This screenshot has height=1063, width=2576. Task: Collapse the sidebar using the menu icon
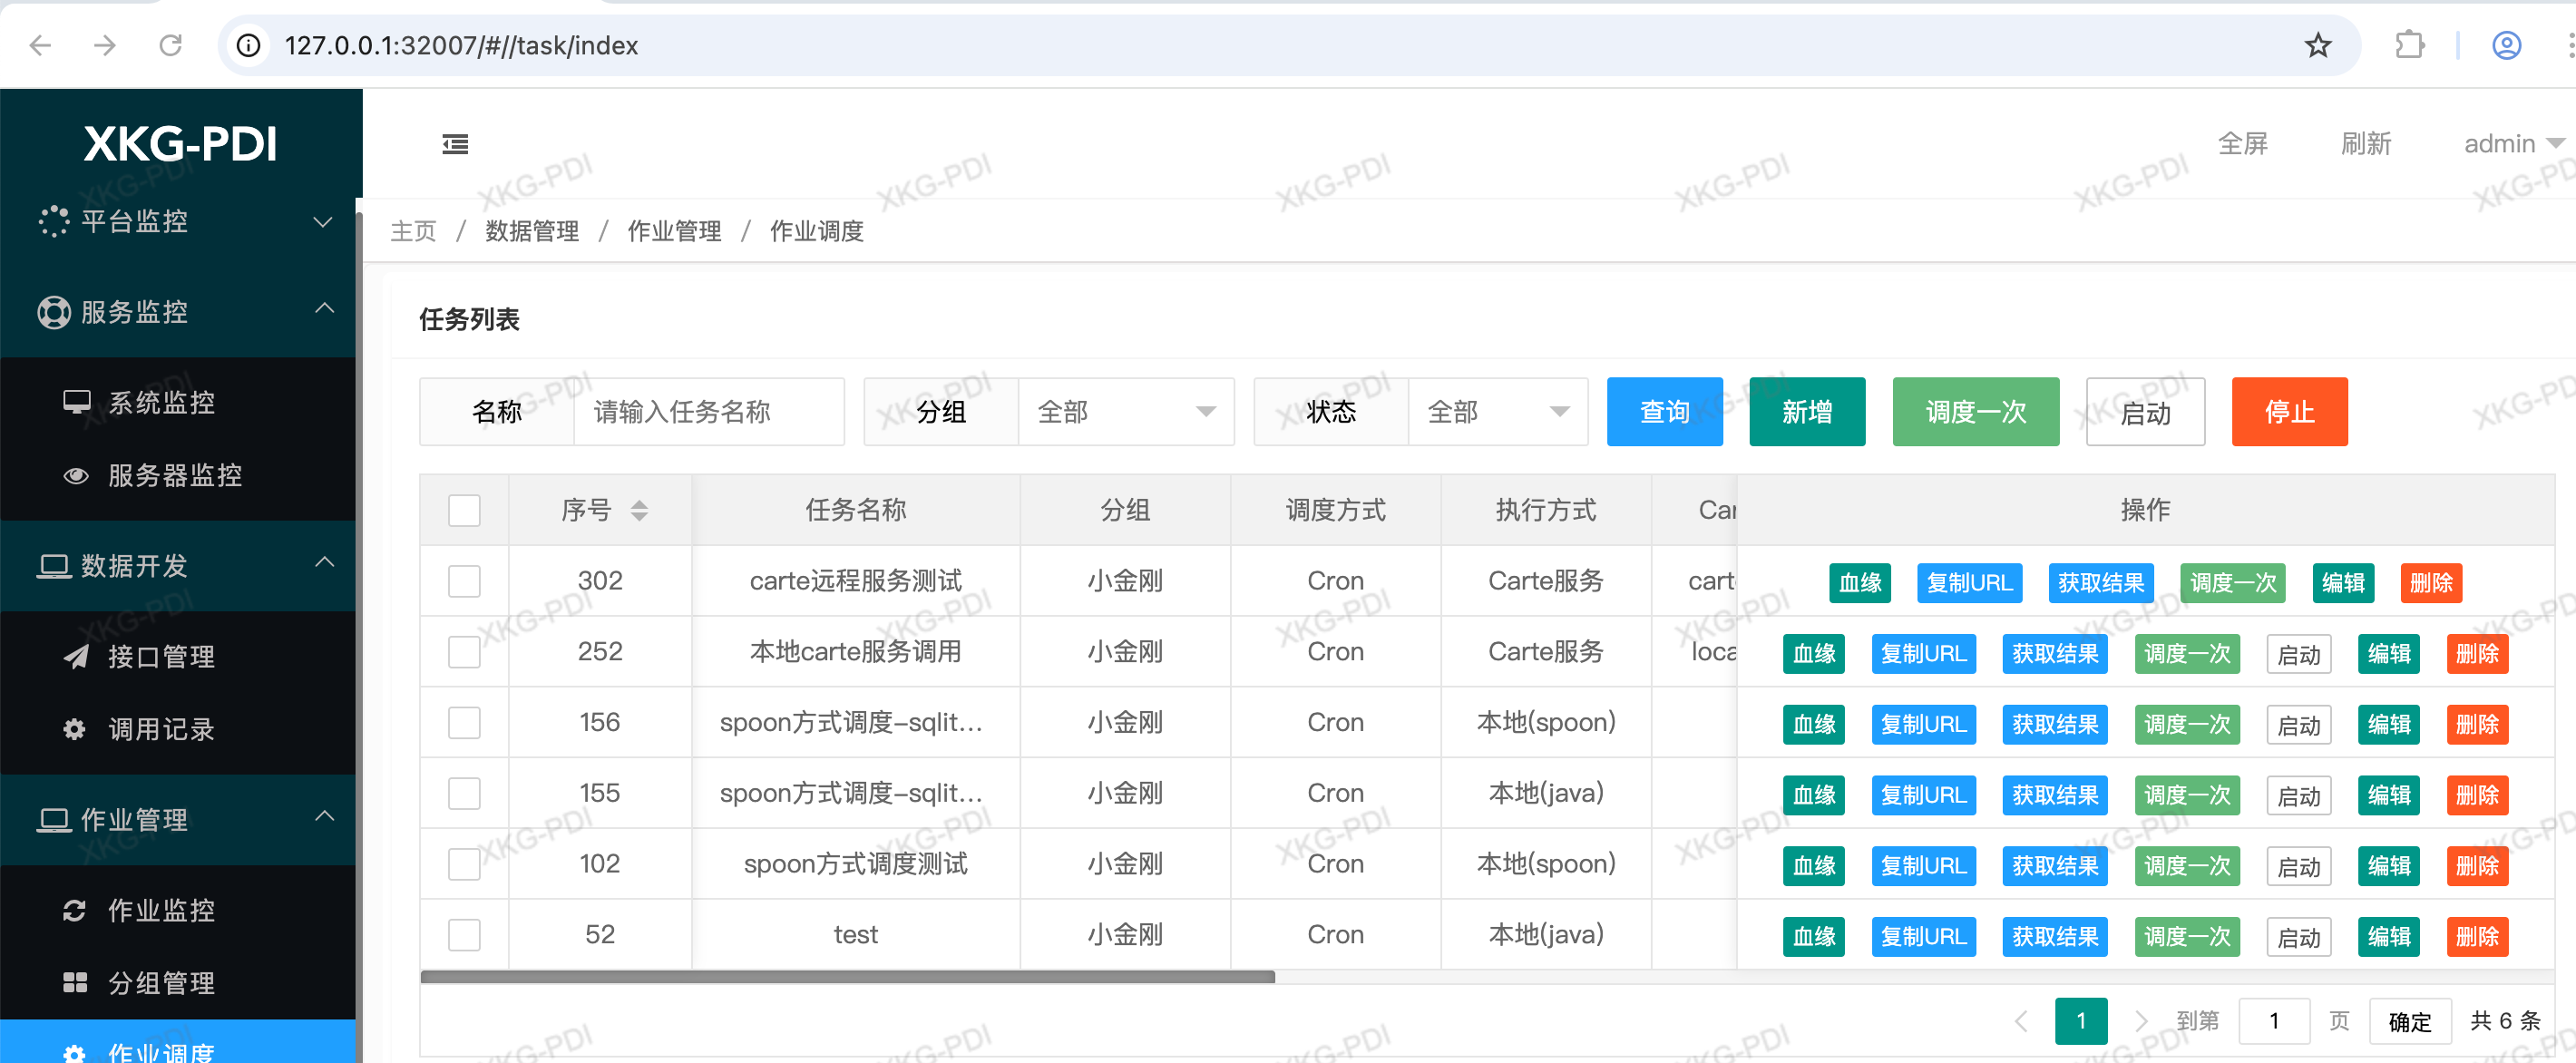[455, 144]
